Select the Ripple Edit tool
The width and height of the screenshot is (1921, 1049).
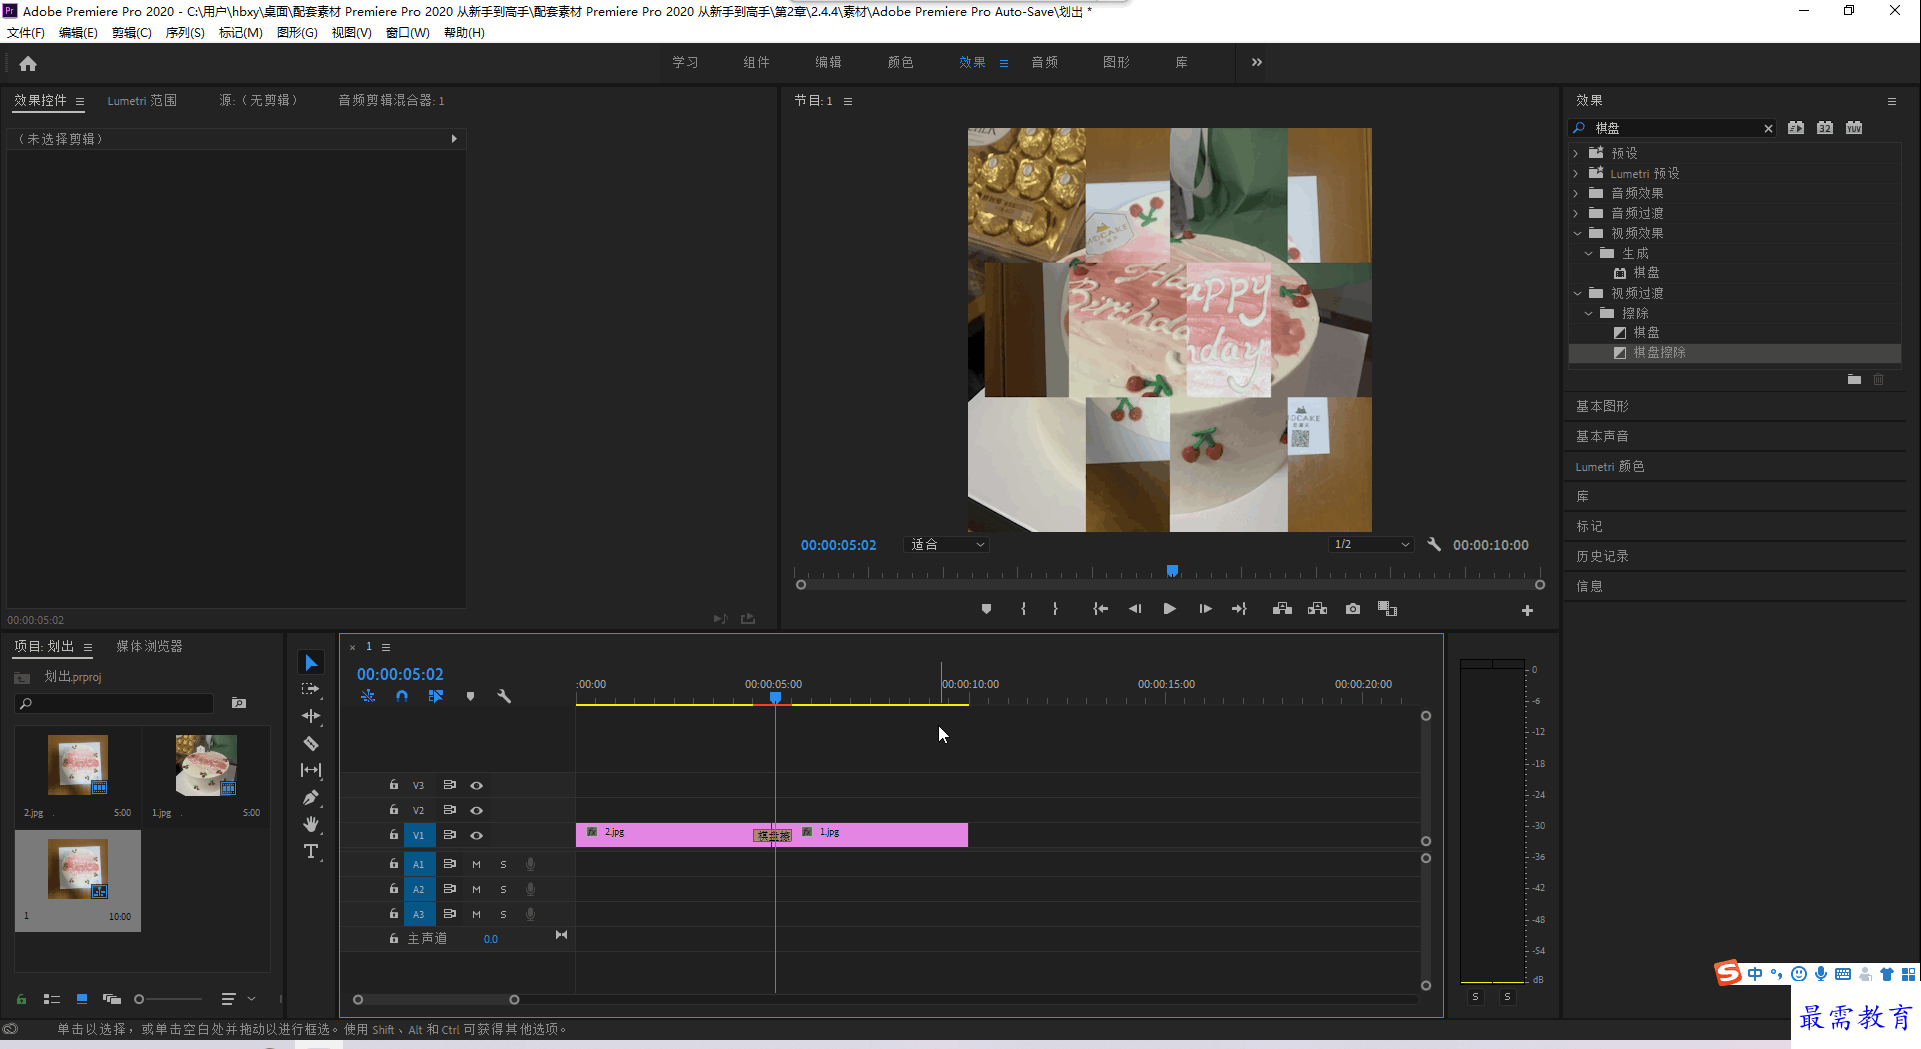pos(311,716)
